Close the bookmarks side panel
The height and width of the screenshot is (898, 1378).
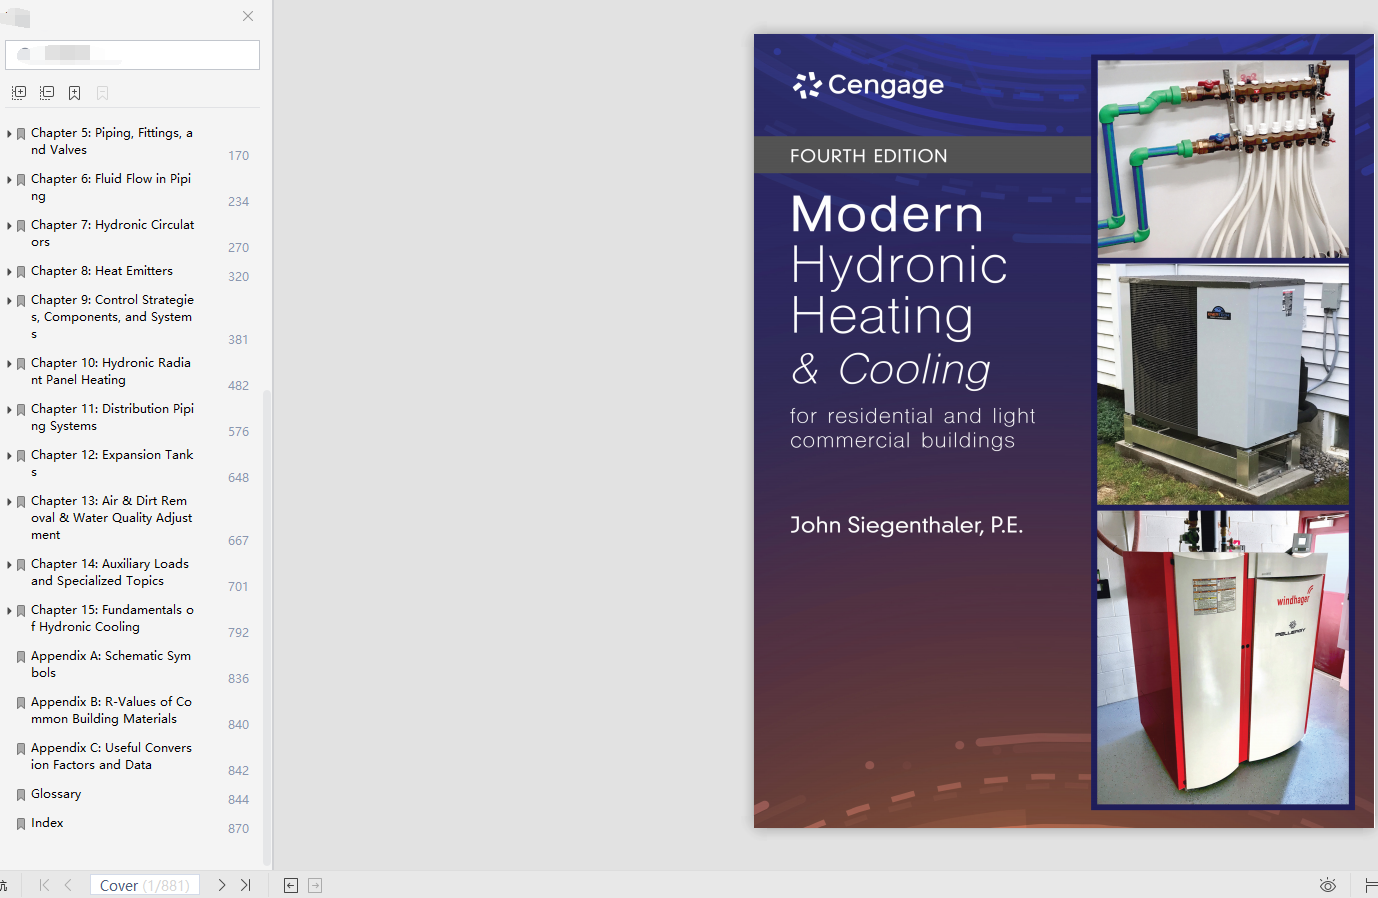248,16
